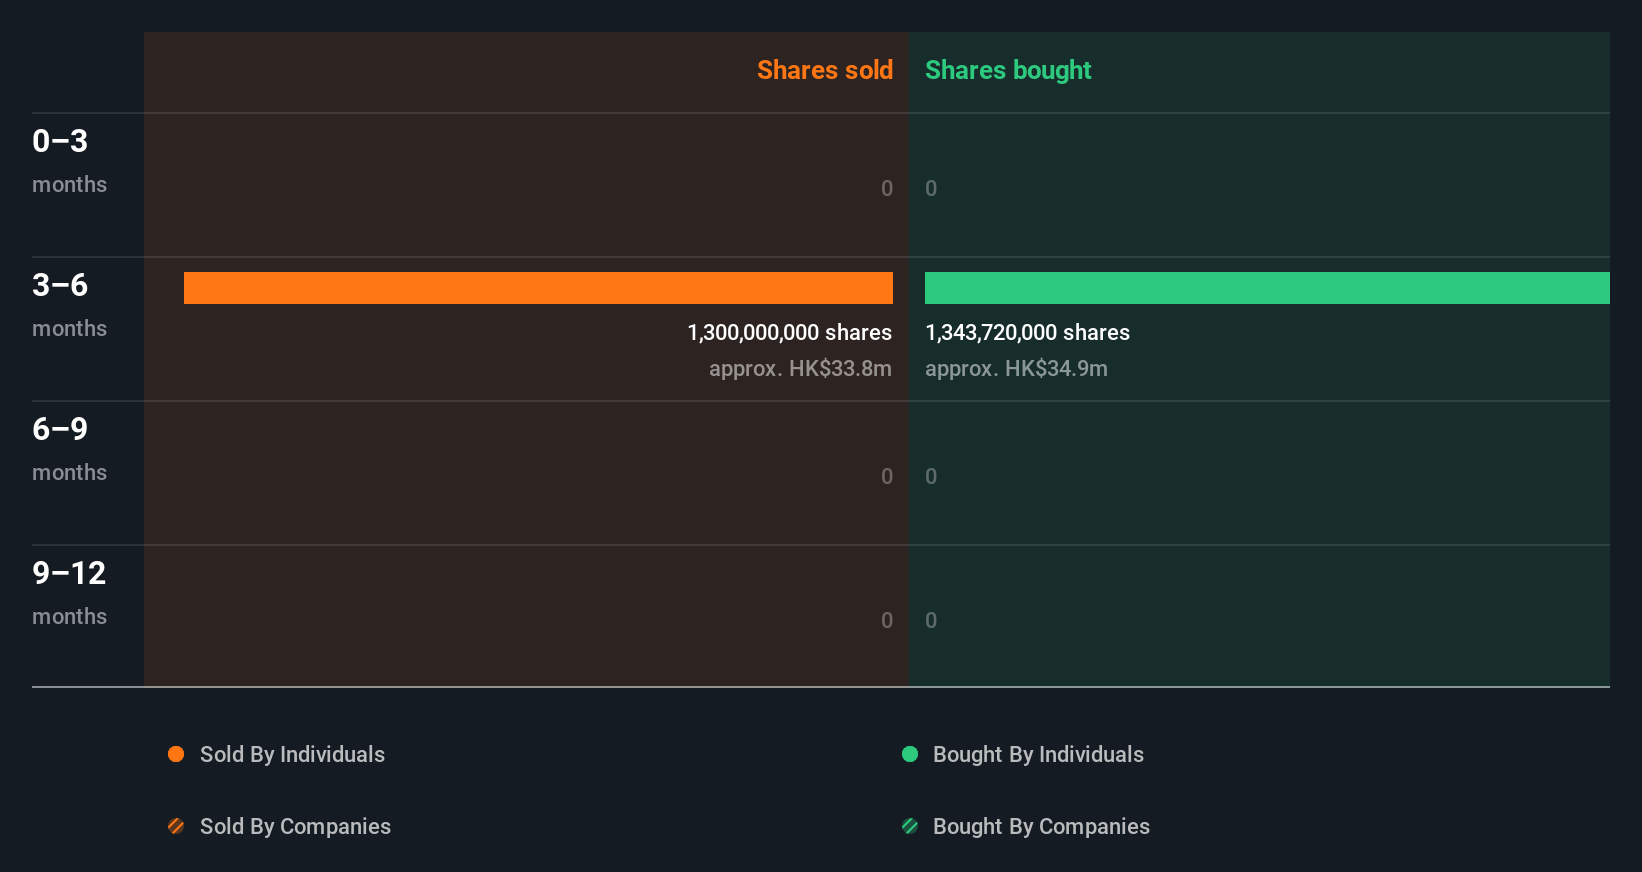Click the shares bought zero in 9–12 months row
This screenshot has width=1642, height=872.
[x=931, y=620]
